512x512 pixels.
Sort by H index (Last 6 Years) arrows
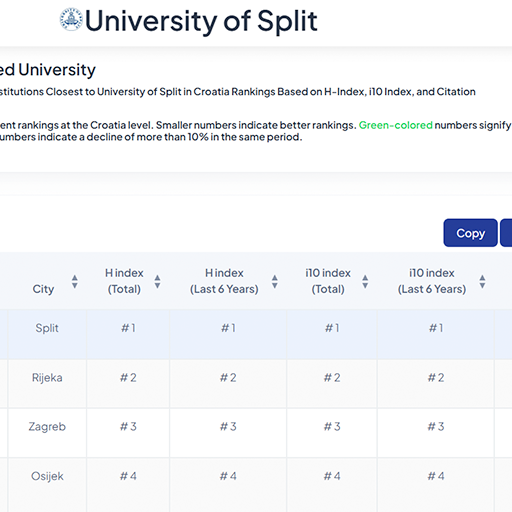[275, 282]
